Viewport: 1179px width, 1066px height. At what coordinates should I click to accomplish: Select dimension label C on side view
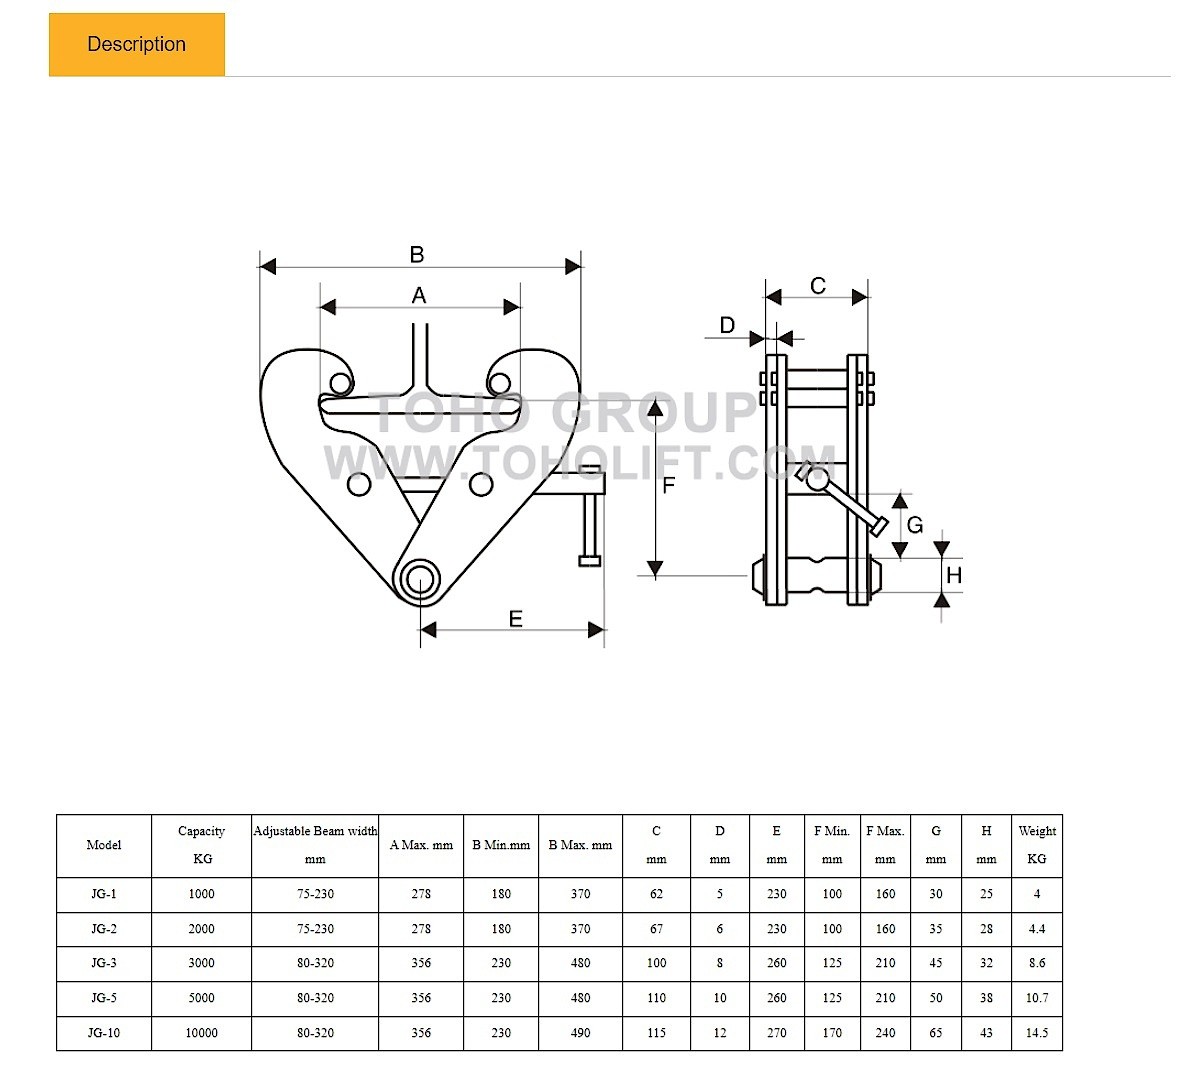(817, 286)
